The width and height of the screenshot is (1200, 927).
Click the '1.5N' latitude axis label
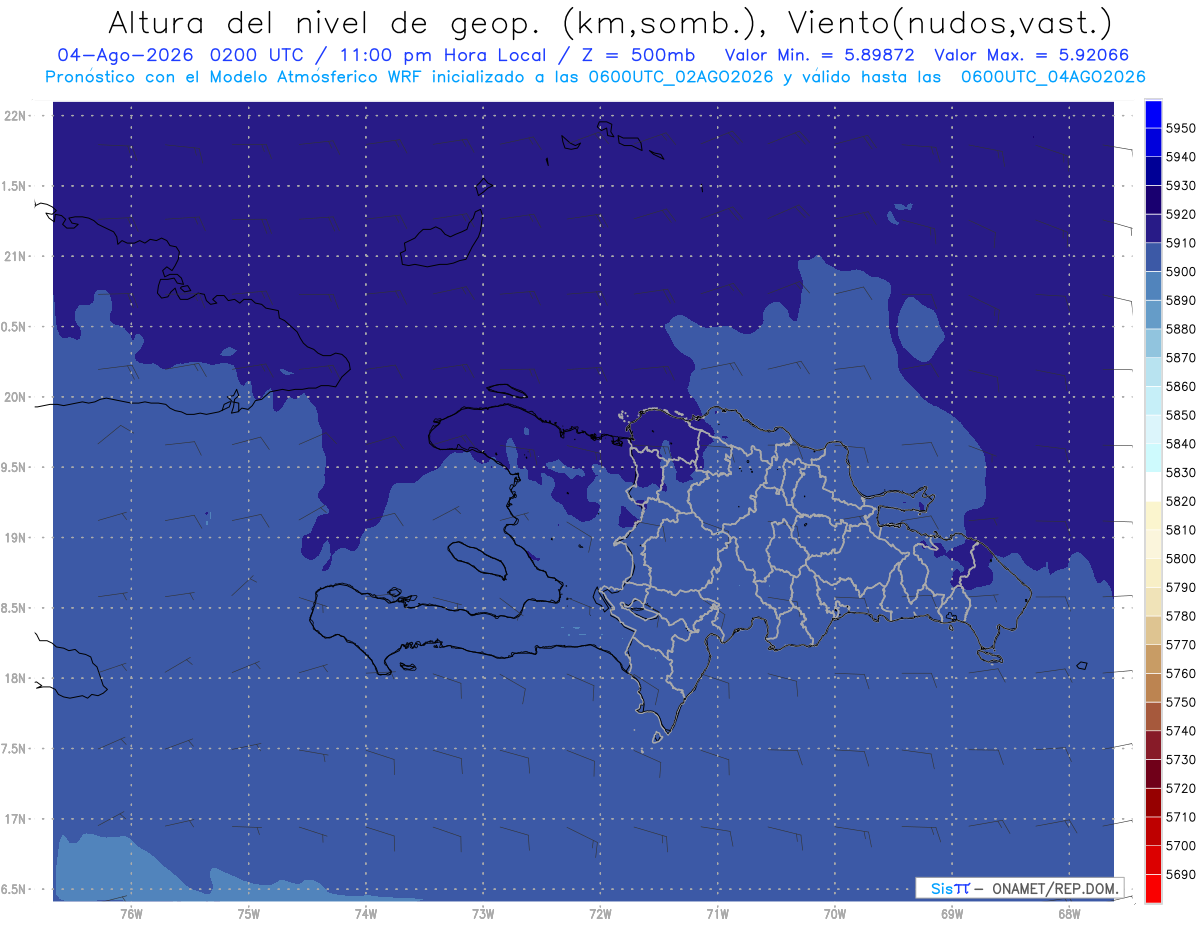[16, 186]
